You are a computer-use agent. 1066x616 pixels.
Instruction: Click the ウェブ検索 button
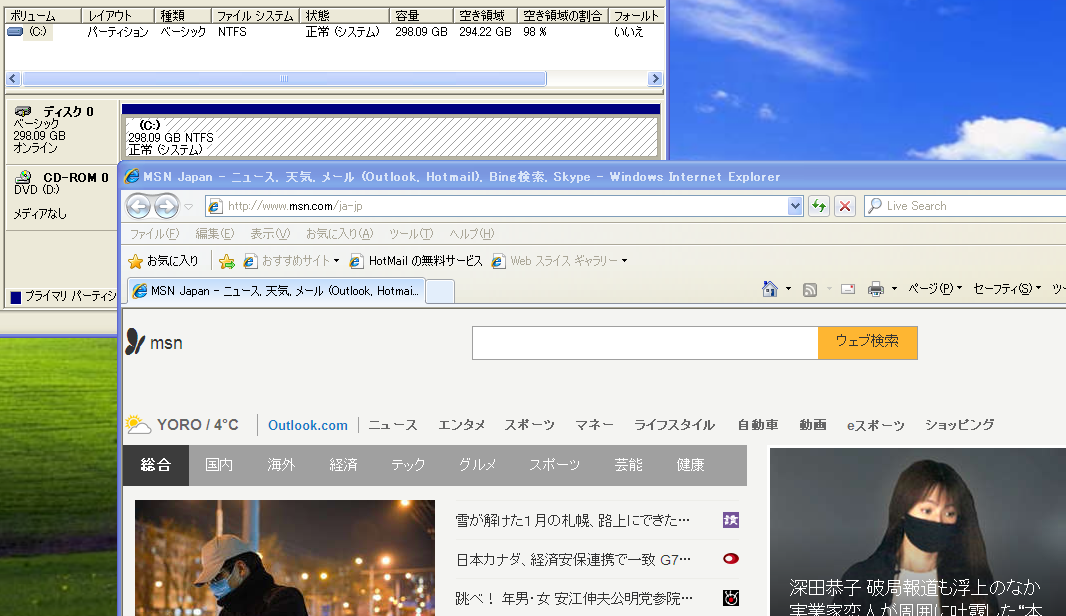[867, 342]
